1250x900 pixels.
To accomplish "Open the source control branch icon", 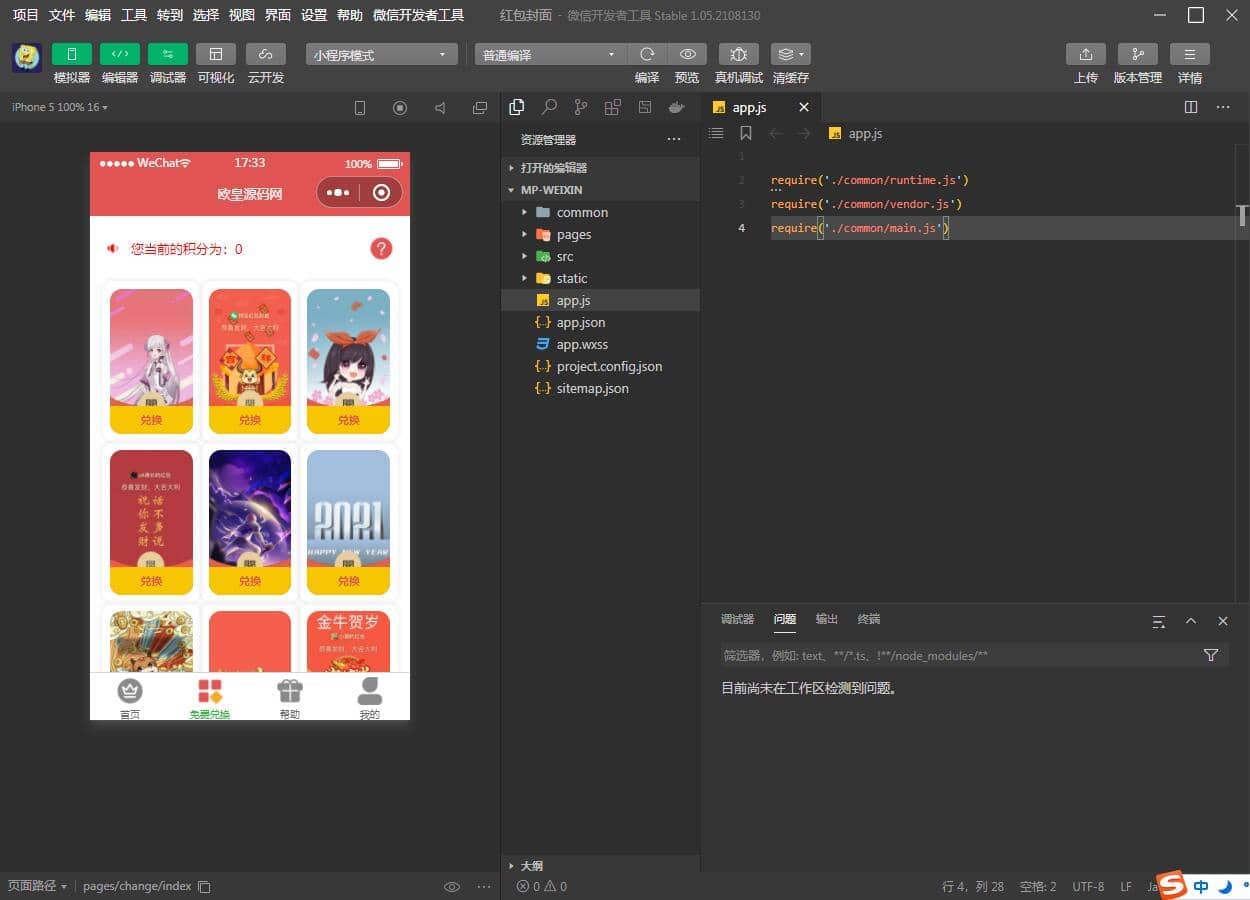I will tap(581, 107).
